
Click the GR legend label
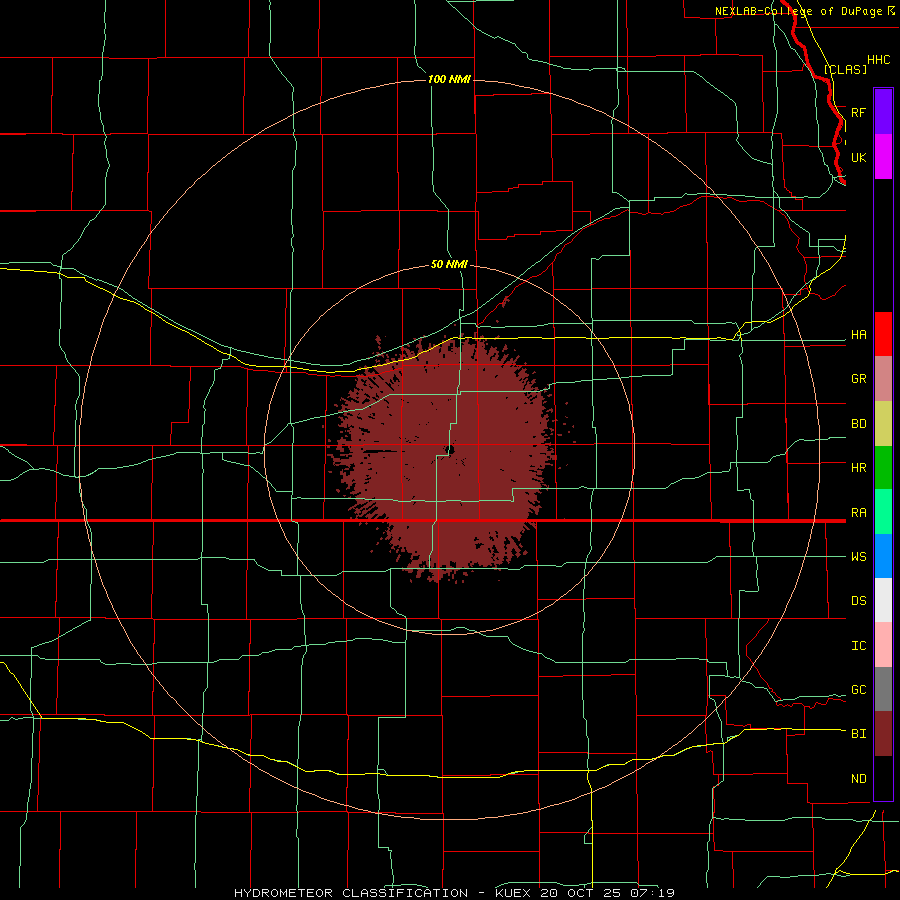pyautogui.click(x=858, y=379)
